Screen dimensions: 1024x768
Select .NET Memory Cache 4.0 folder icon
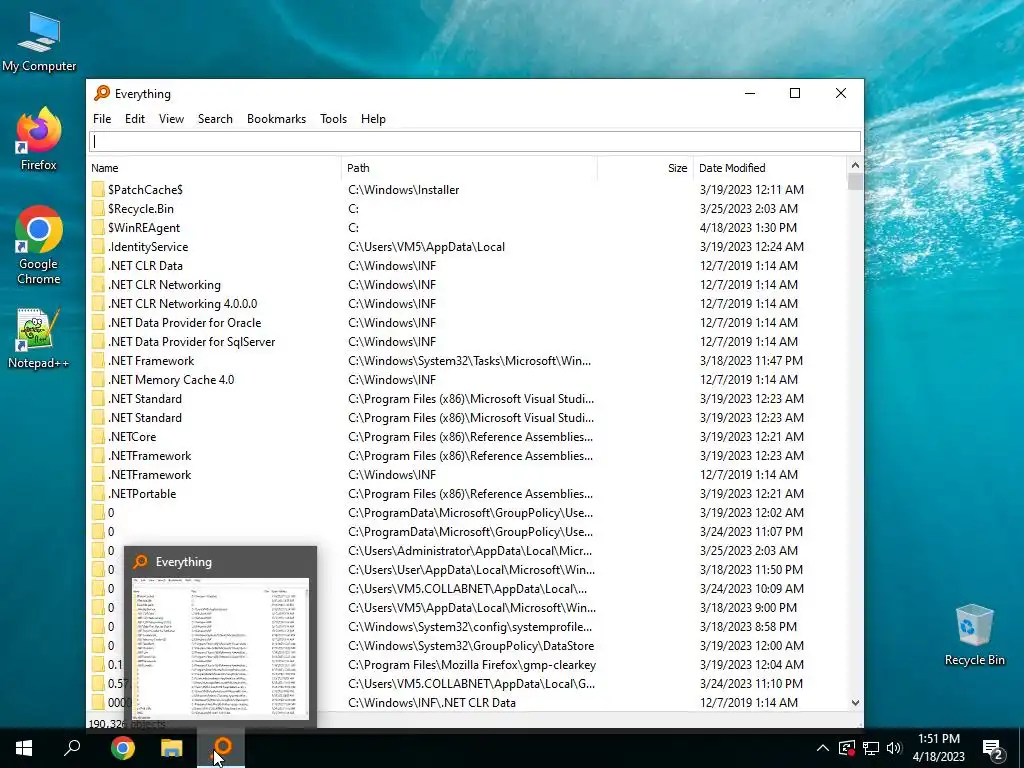[x=98, y=379]
